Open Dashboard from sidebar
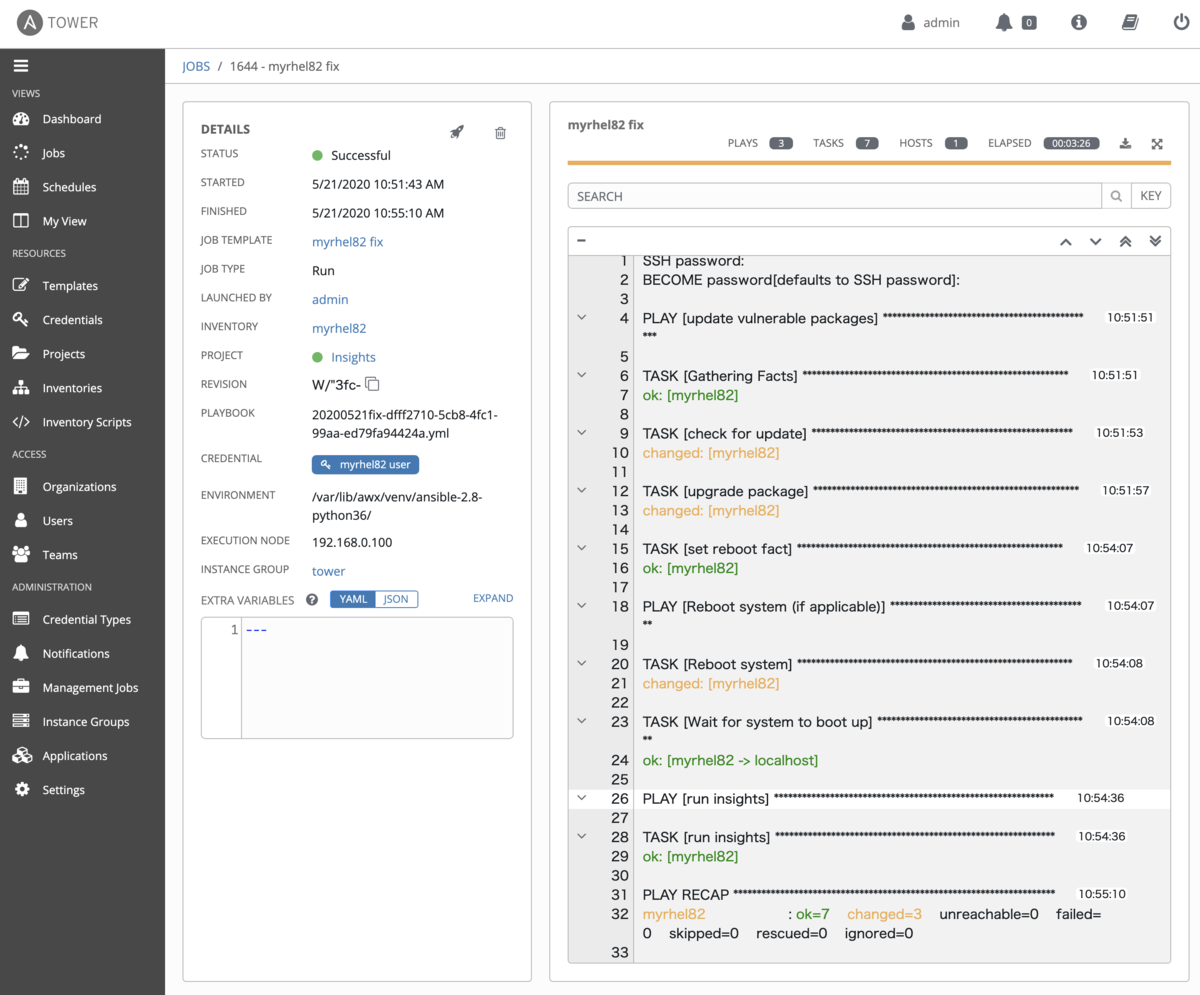Screen dimensions: 1200x995 [x=71, y=119]
